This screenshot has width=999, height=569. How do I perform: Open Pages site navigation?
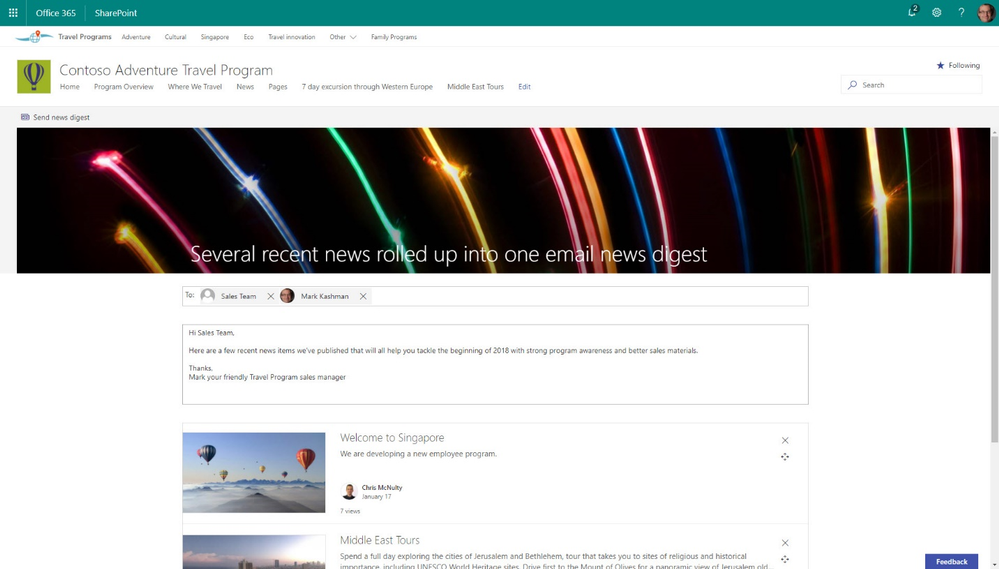tap(278, 87)
